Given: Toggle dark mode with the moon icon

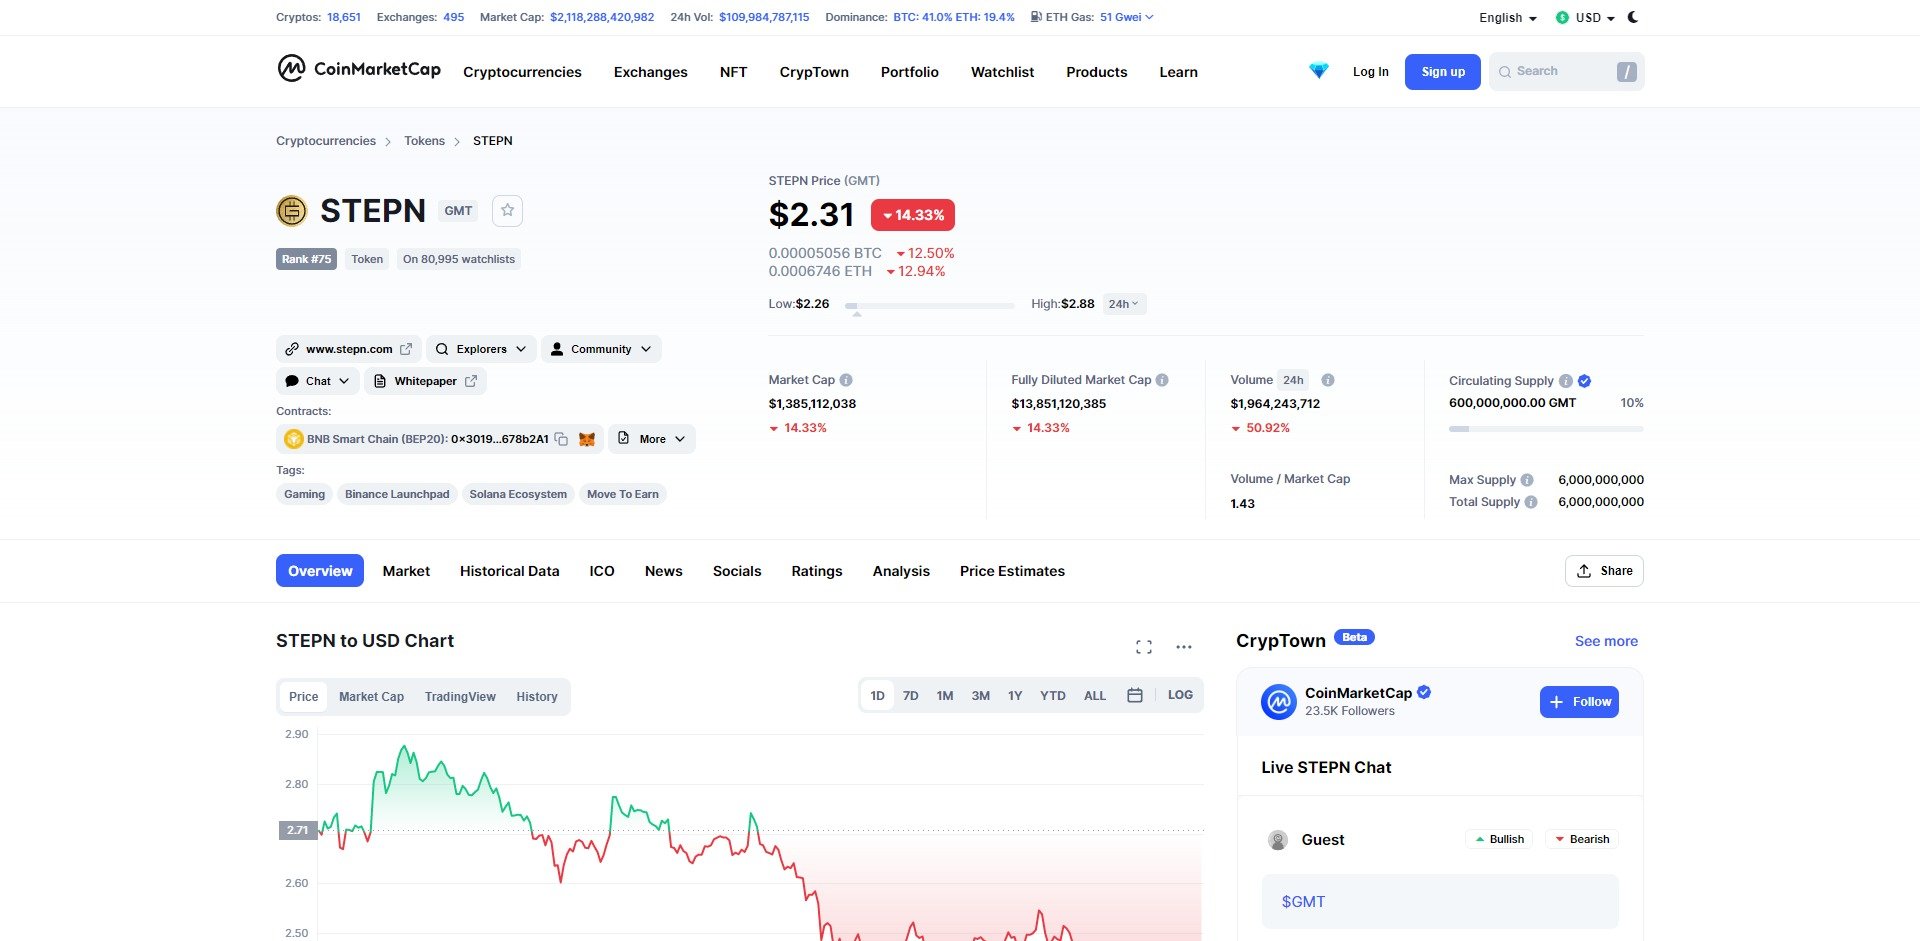Looking at the screenshot, I should (x=1633, y=17).
